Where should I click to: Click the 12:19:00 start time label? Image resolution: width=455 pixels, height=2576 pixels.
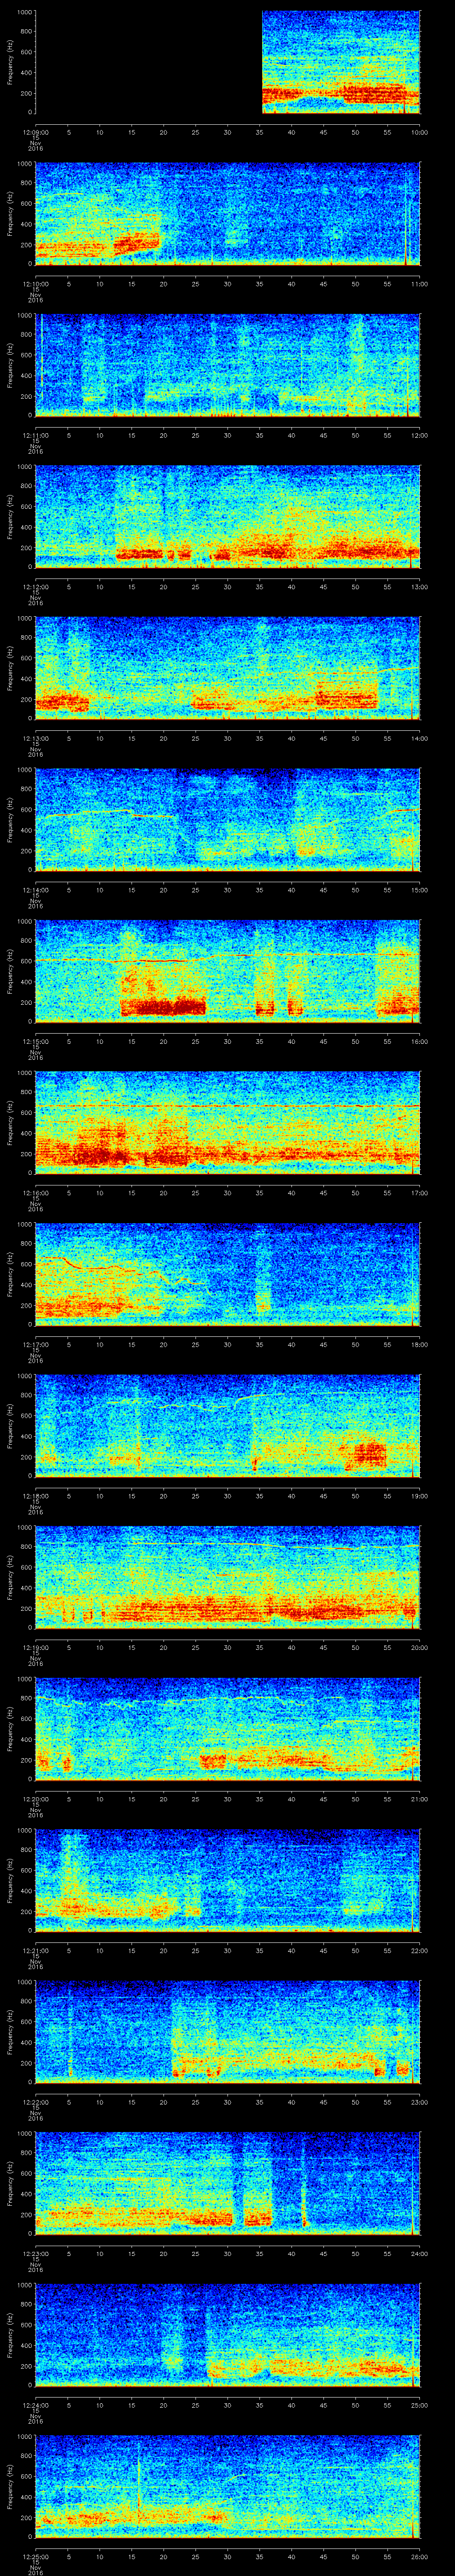tap(35, 1648)
